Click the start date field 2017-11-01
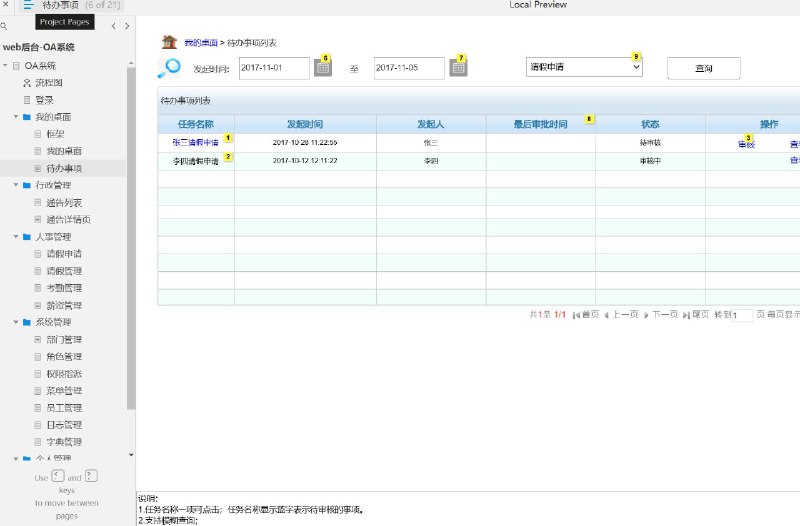The image size is (800, 526). [274, 68]
